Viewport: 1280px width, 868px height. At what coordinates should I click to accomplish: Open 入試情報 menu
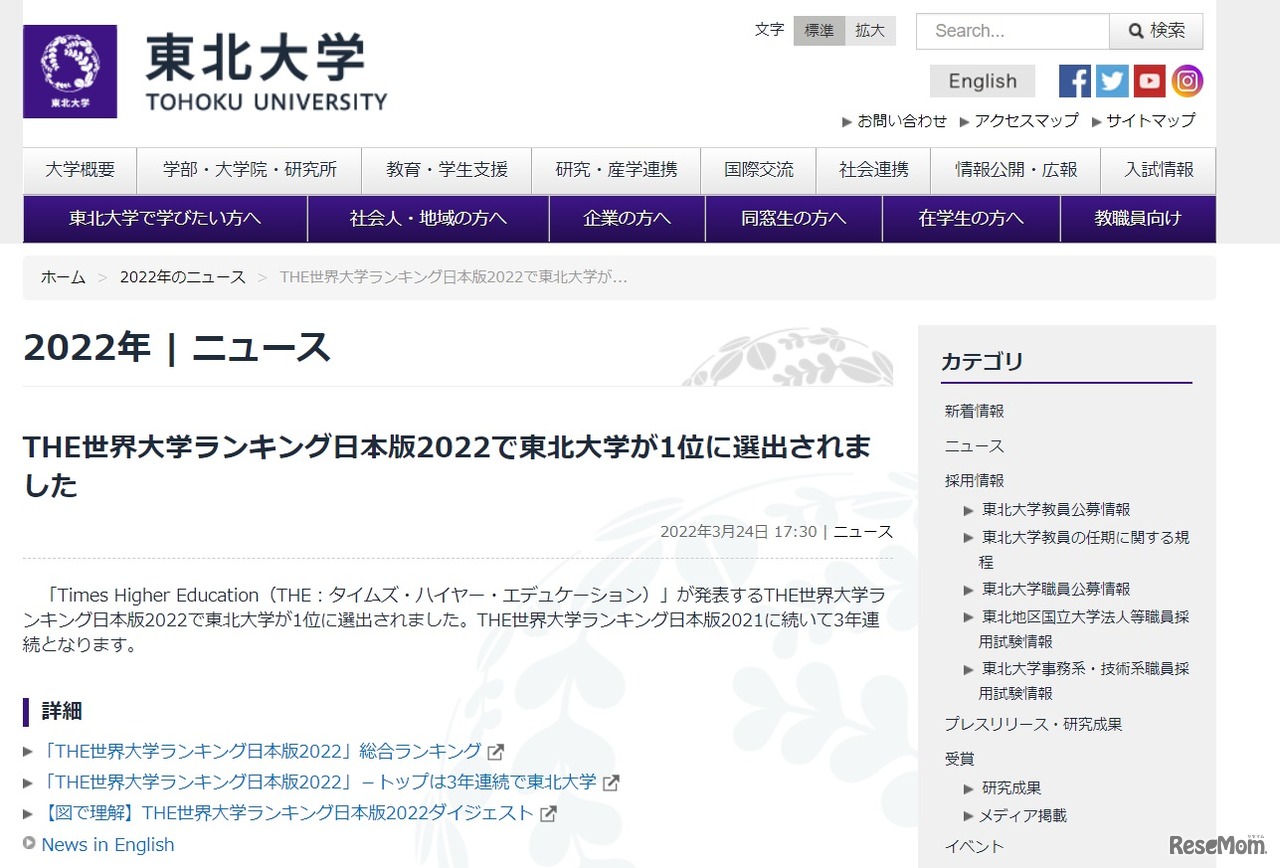pos(1159,170)
